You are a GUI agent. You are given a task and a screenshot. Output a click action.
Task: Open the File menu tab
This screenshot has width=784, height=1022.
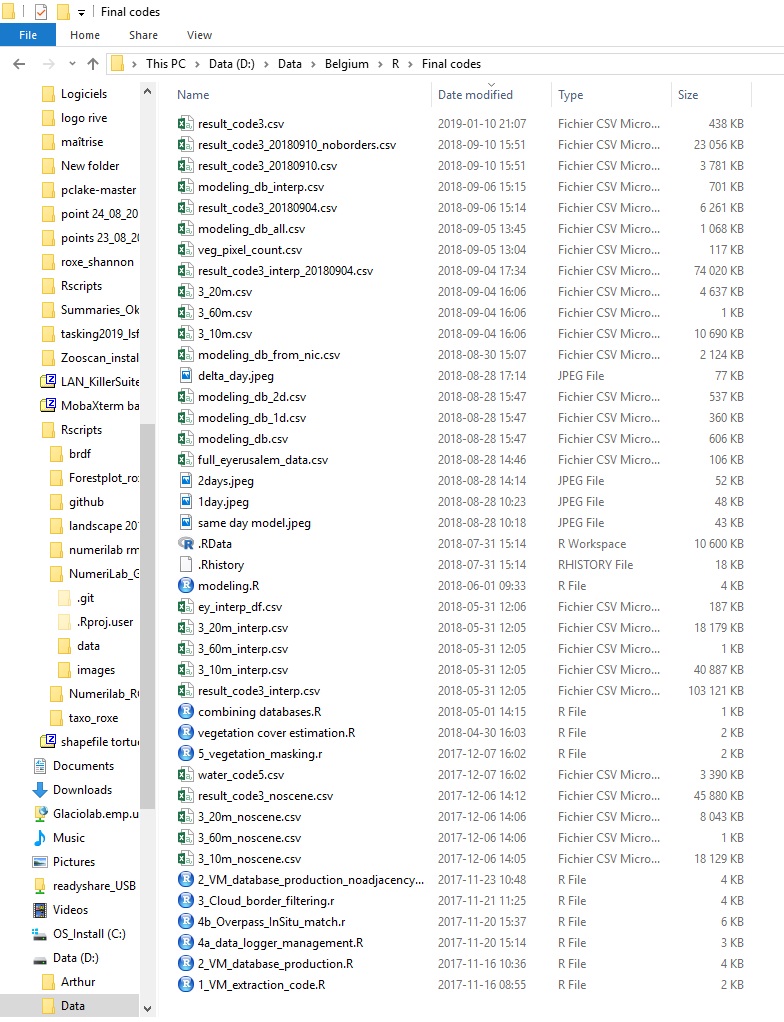pos(28,35)
